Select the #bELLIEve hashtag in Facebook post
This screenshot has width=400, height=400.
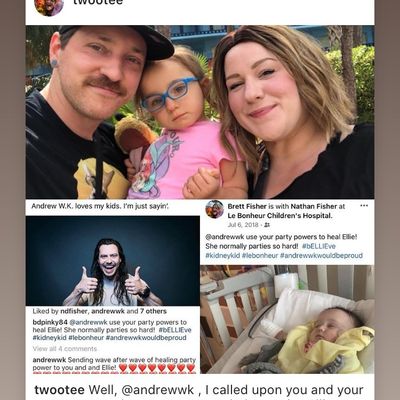pos(319,246)
